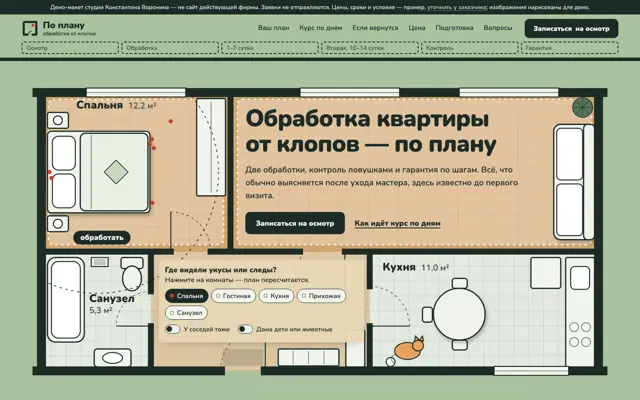The image size is (640, 400).
Task: Select the Контроль timeline step
Action: pos(469,48)
